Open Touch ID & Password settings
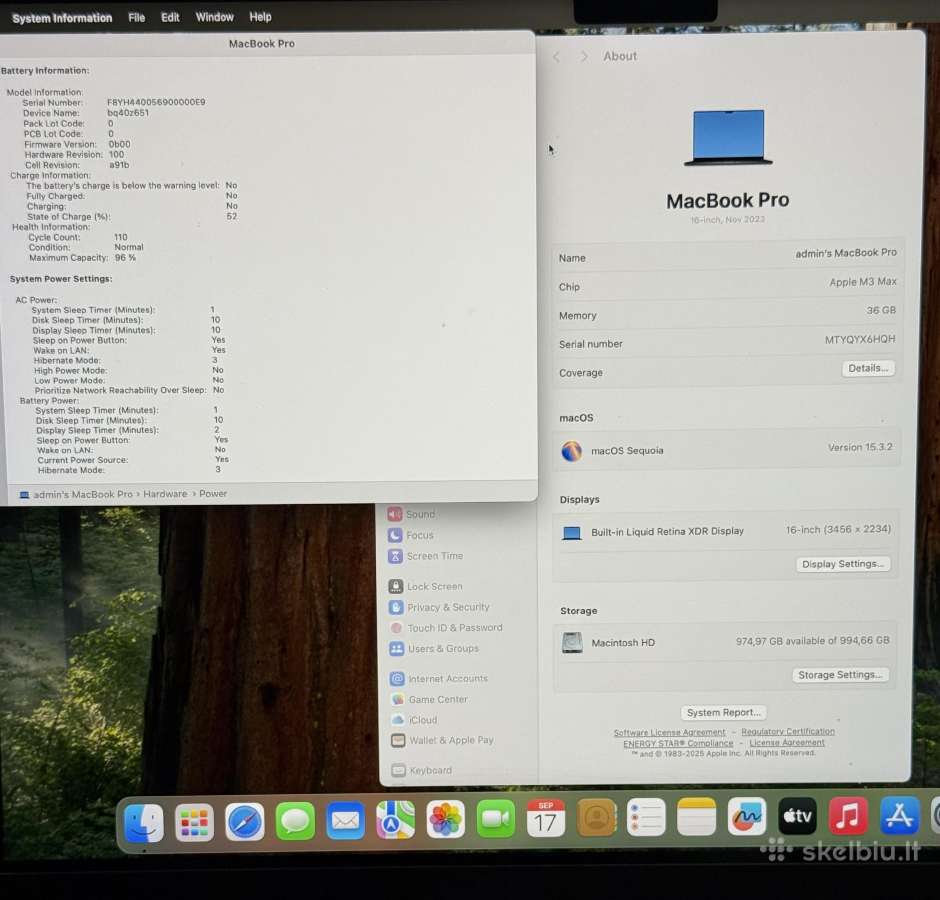The height and width of the screenshot is (900, 940). [447, 628]
